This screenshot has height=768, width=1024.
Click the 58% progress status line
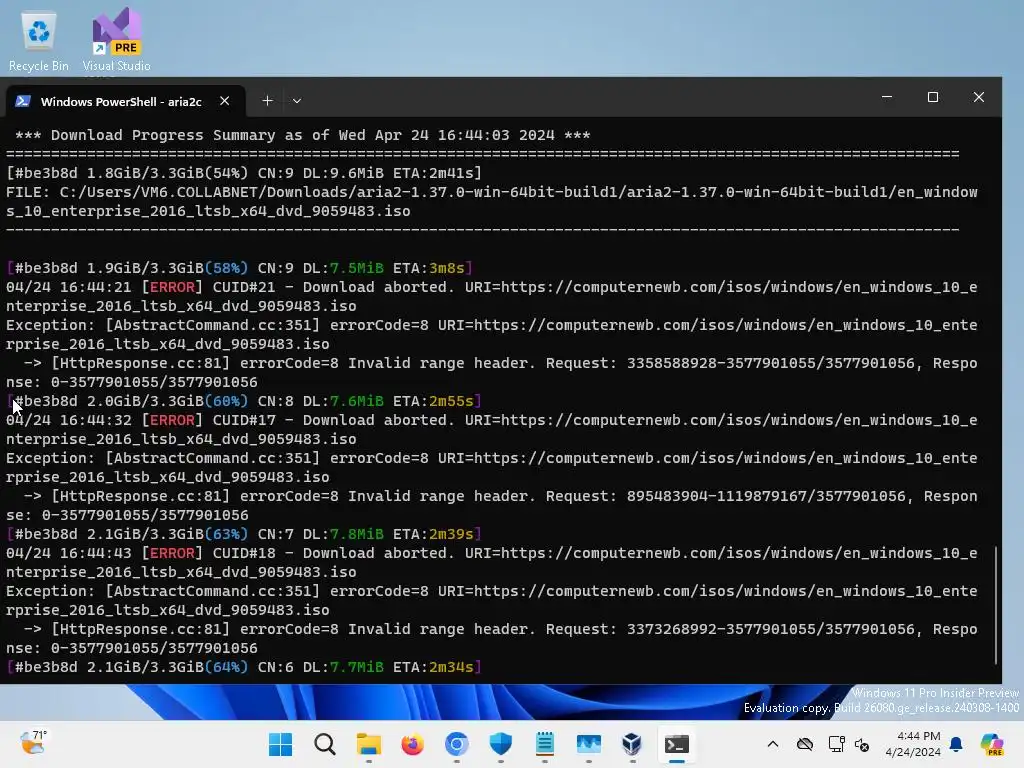(x=240, y=268)
